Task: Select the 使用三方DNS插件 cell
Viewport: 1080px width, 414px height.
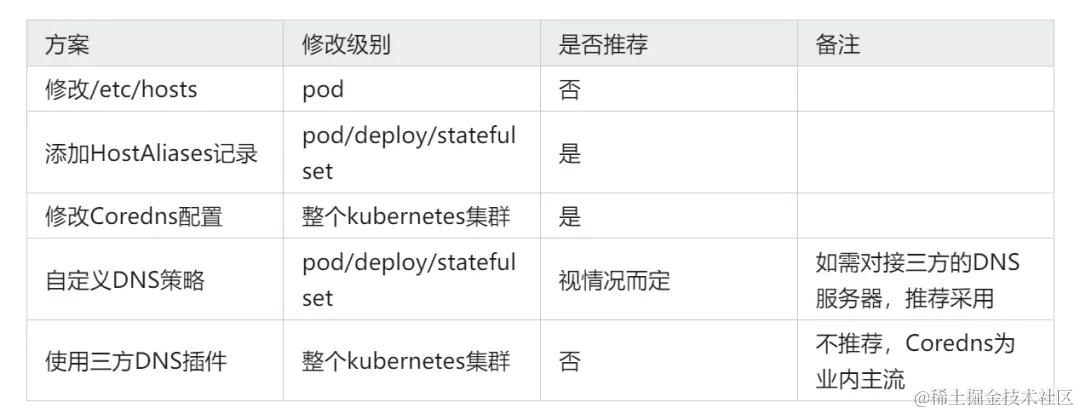Action: [155, 360]
